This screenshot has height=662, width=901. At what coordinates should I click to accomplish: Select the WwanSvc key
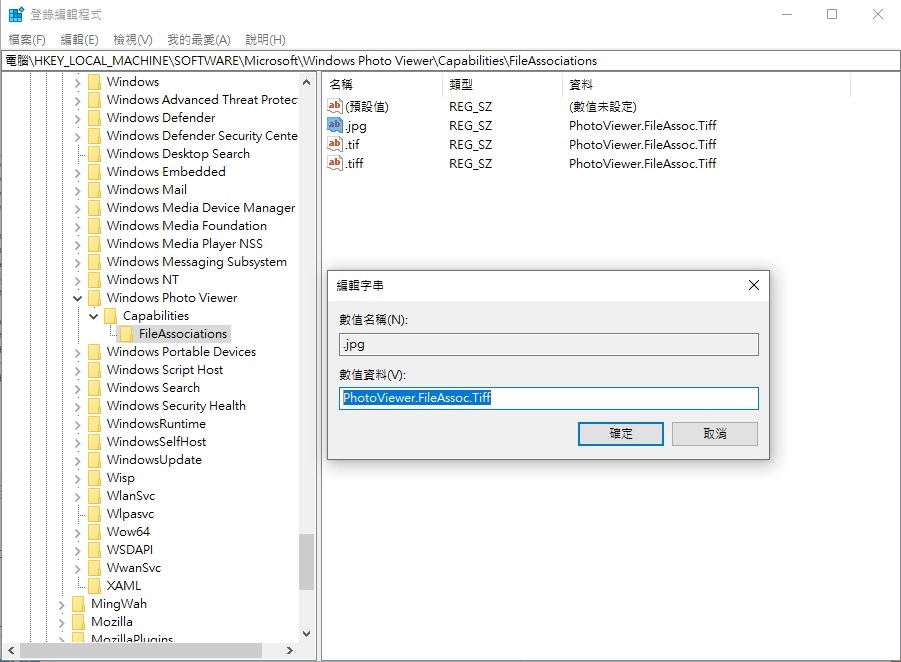[134, 568]
